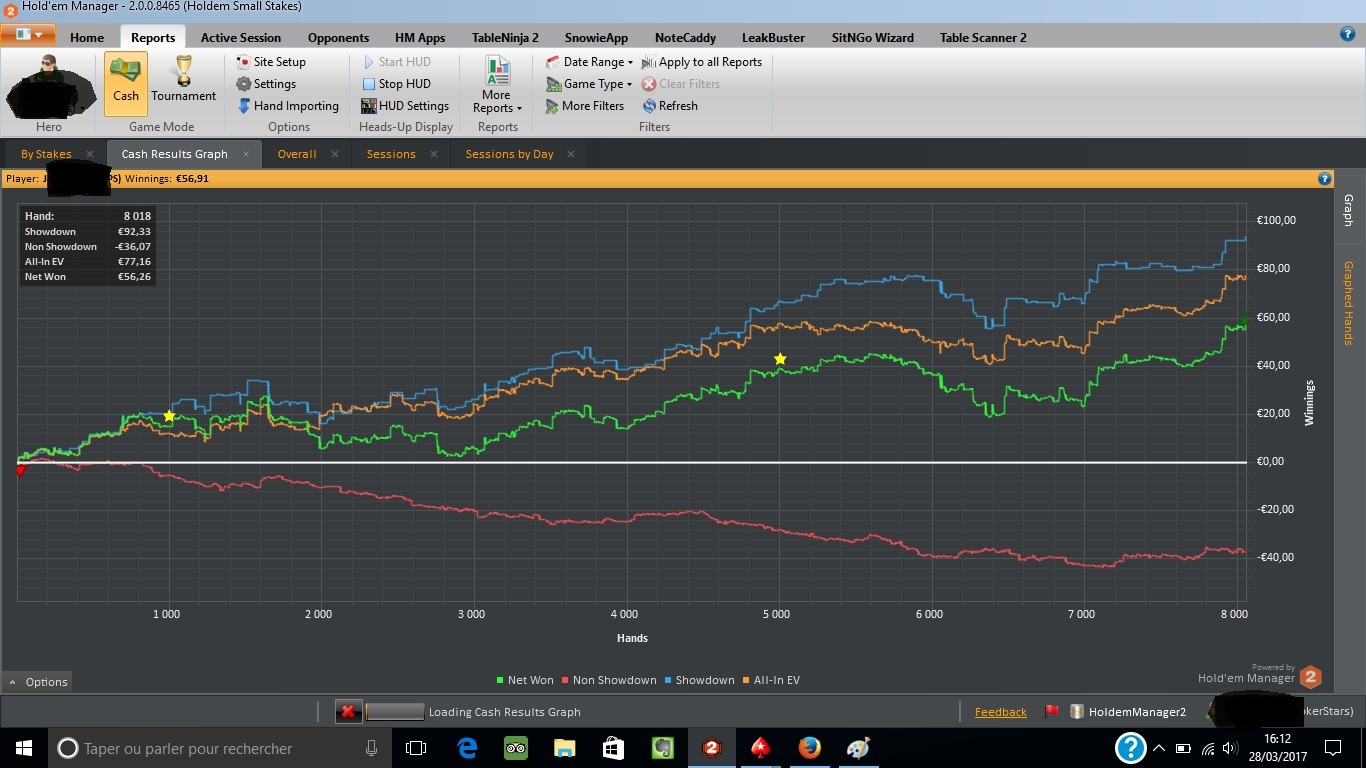The height and width of the screenshot is (768, 1366).
Task: Open the application menu button
Action: (28, 35)
